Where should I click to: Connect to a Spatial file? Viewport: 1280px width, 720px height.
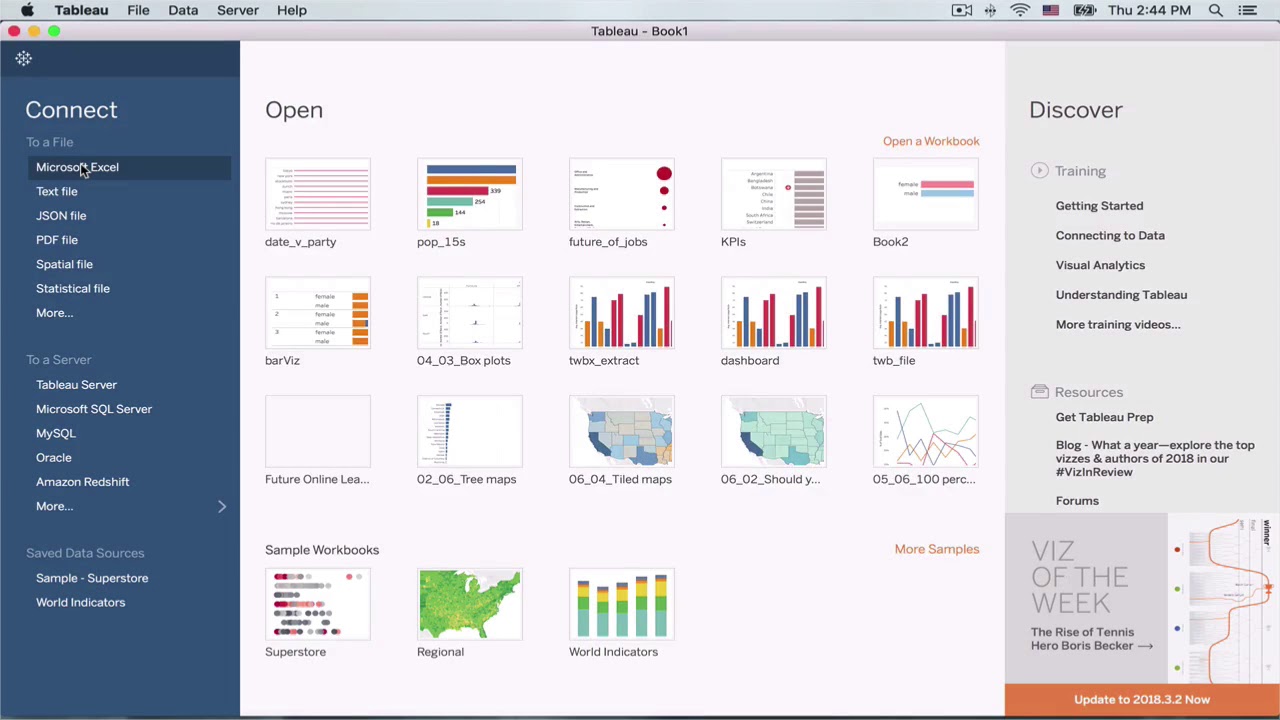coord(64,264)
